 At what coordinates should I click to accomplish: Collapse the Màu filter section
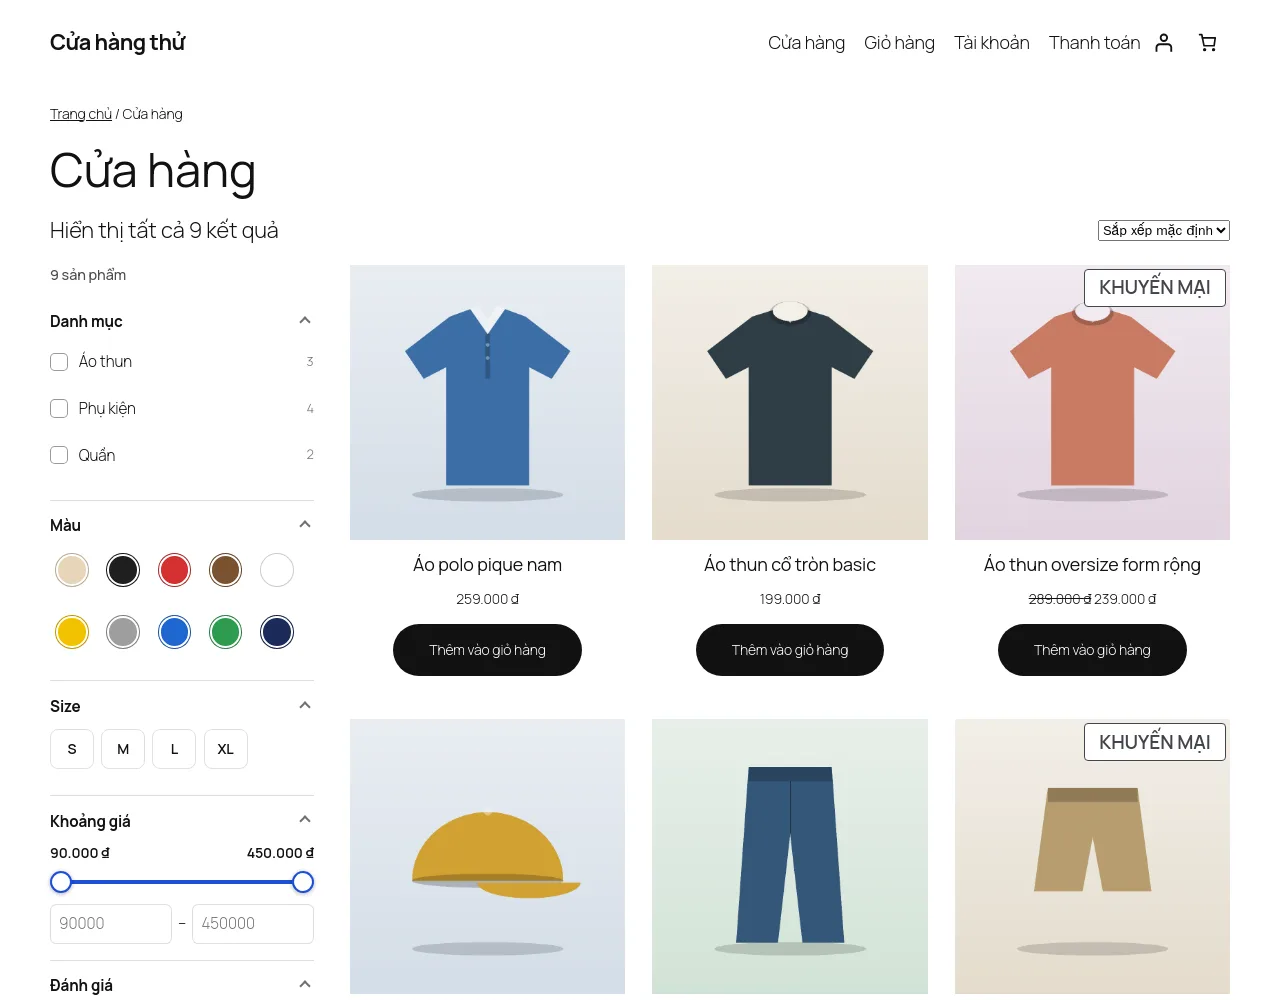click(305, 524)
